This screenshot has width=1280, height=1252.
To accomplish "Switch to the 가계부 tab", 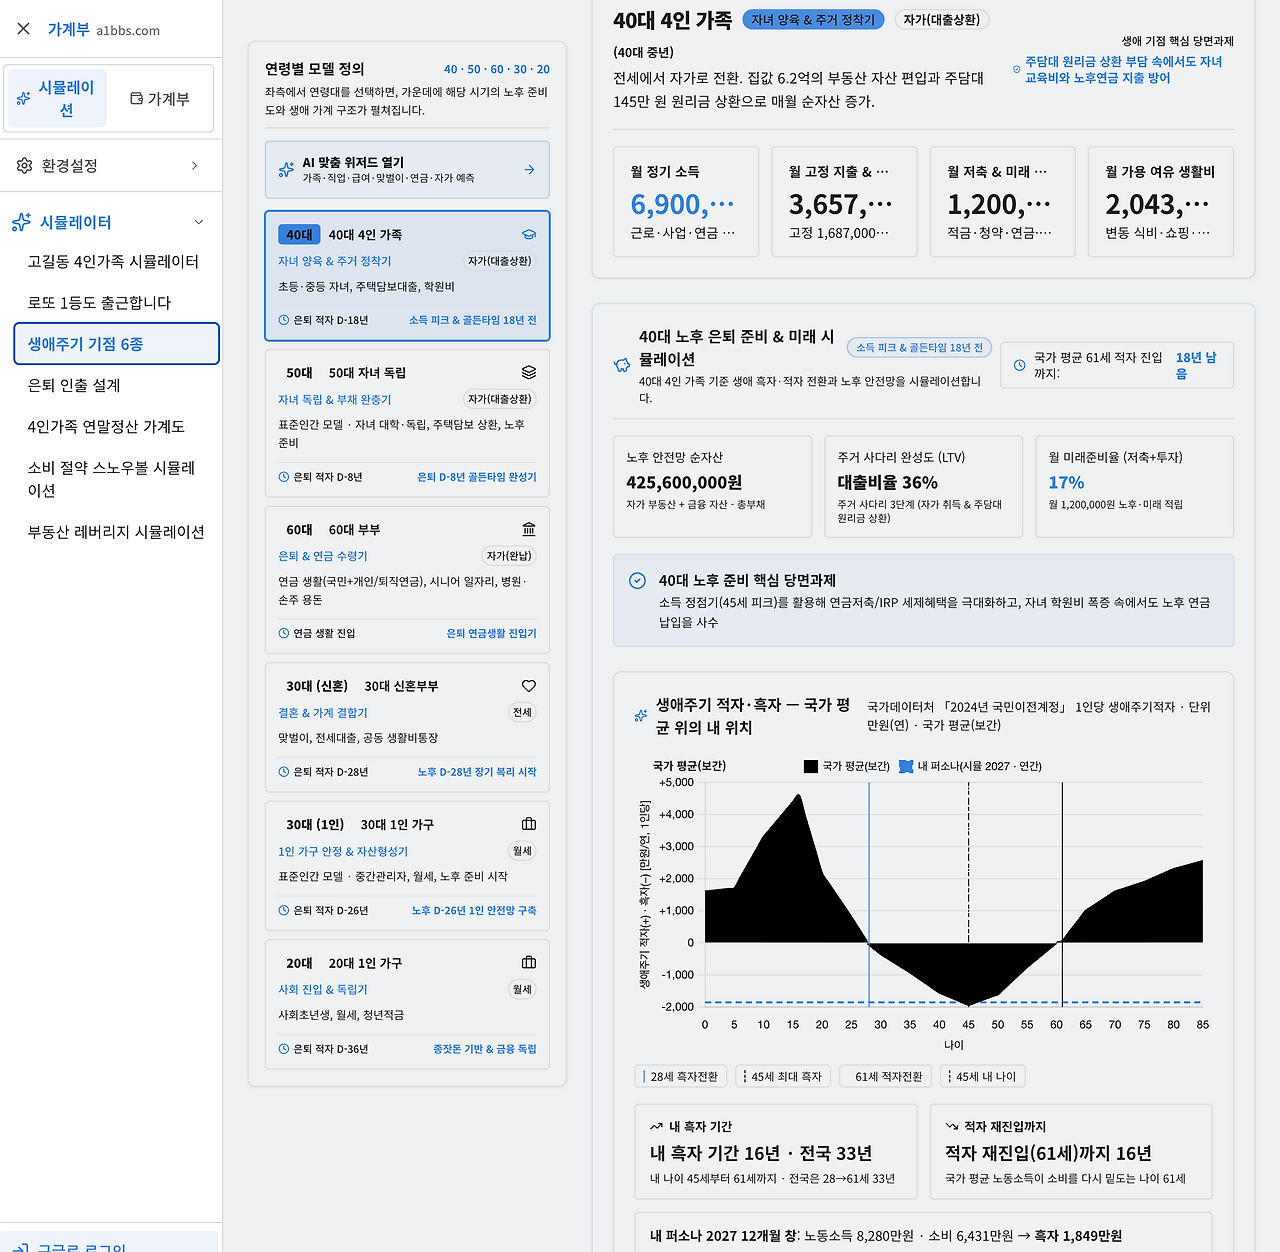I will pyautogui.click(x=160, y=98).
